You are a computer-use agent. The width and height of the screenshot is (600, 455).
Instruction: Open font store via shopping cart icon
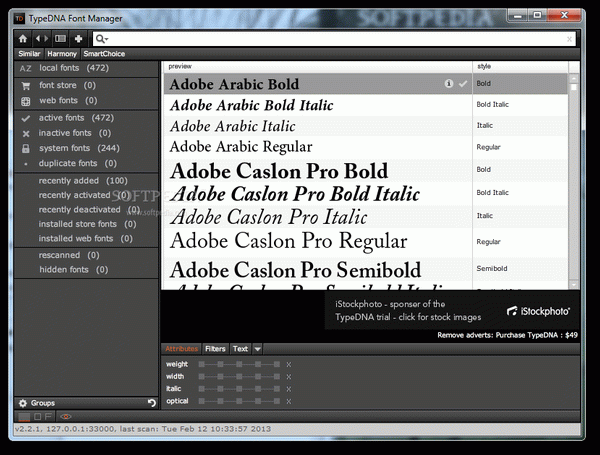26,86
